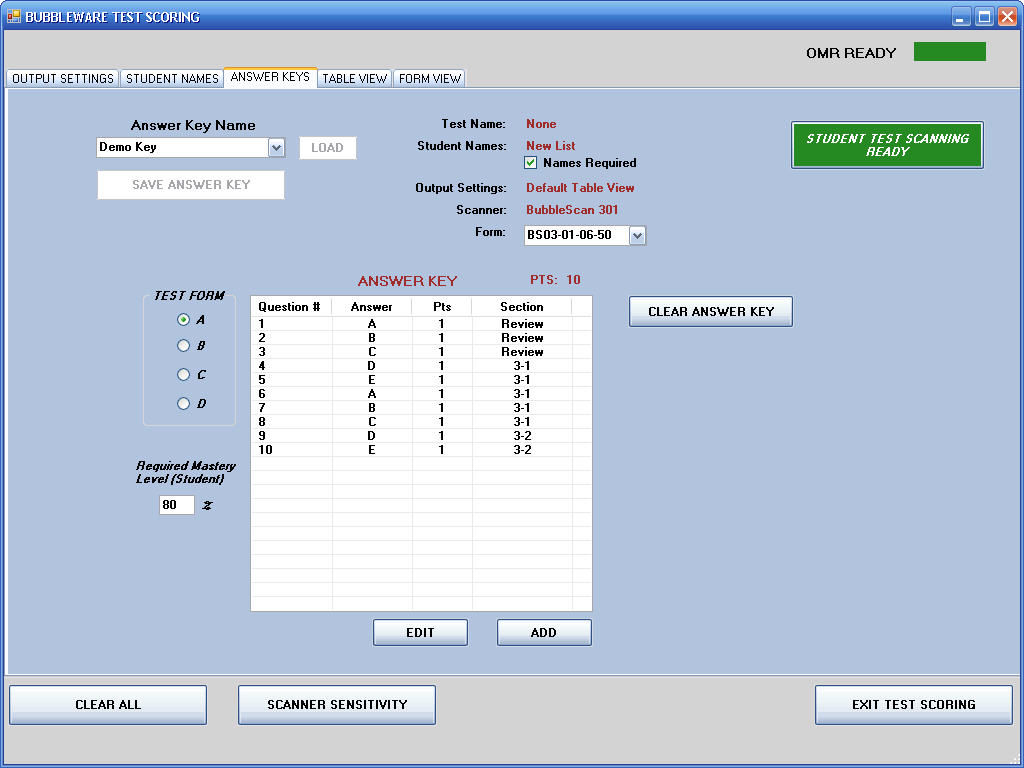The width and height of the screenshot is (1024, 768).
Task: Go to the Table View tab
Action: tap(355, 78)
